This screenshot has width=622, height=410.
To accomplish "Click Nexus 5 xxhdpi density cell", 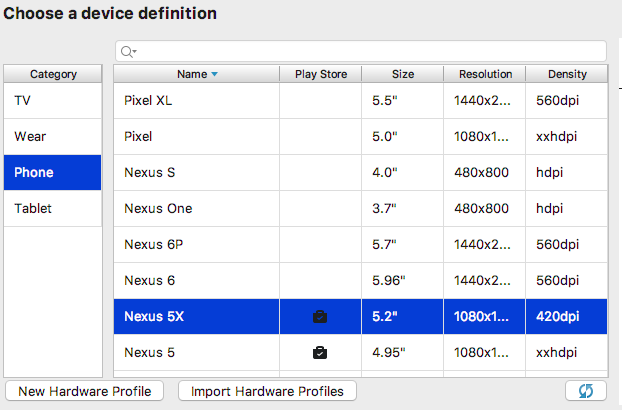I will 567,353.
